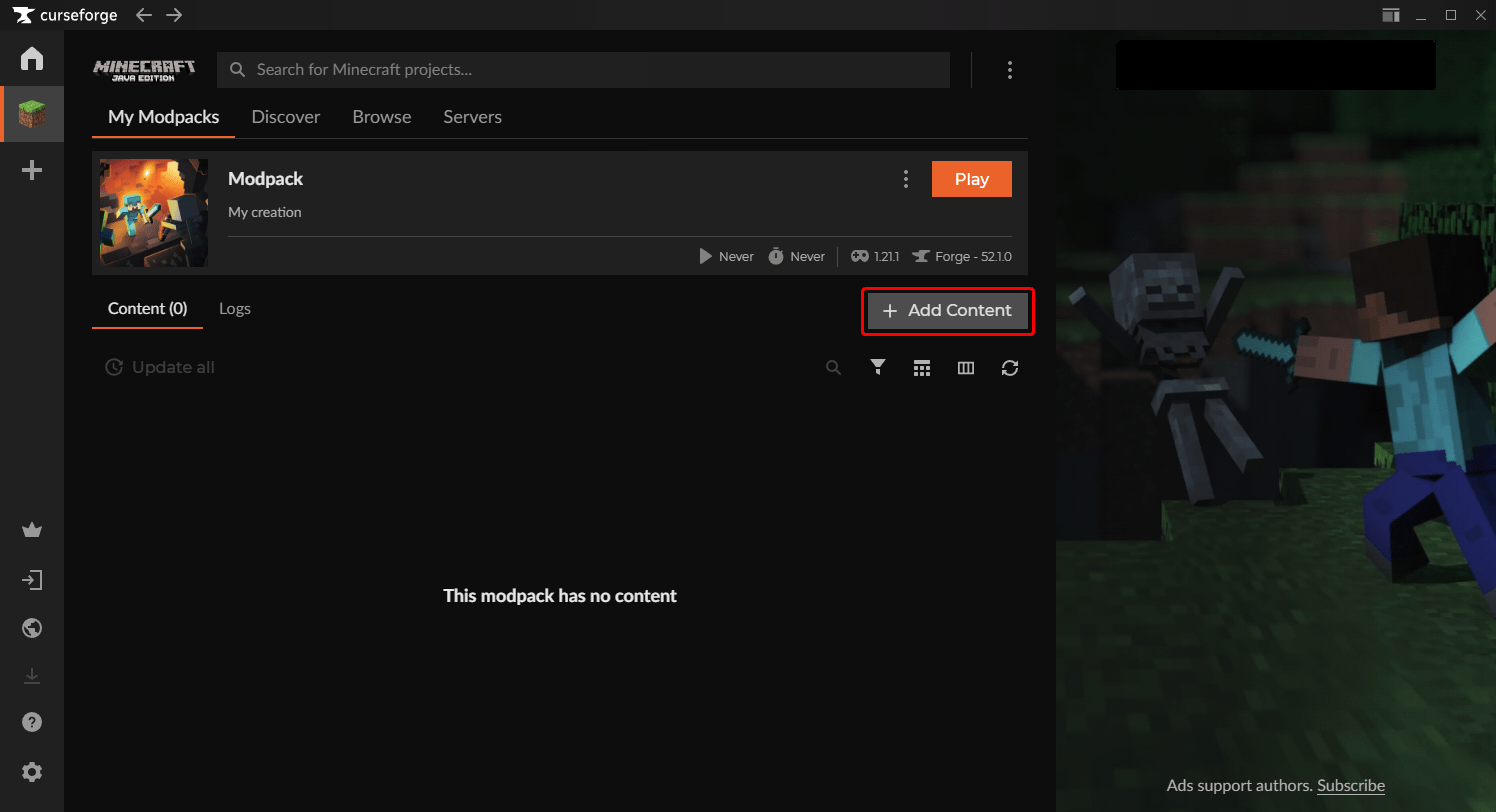Toggle the grid view layout icon

(922, 368)
